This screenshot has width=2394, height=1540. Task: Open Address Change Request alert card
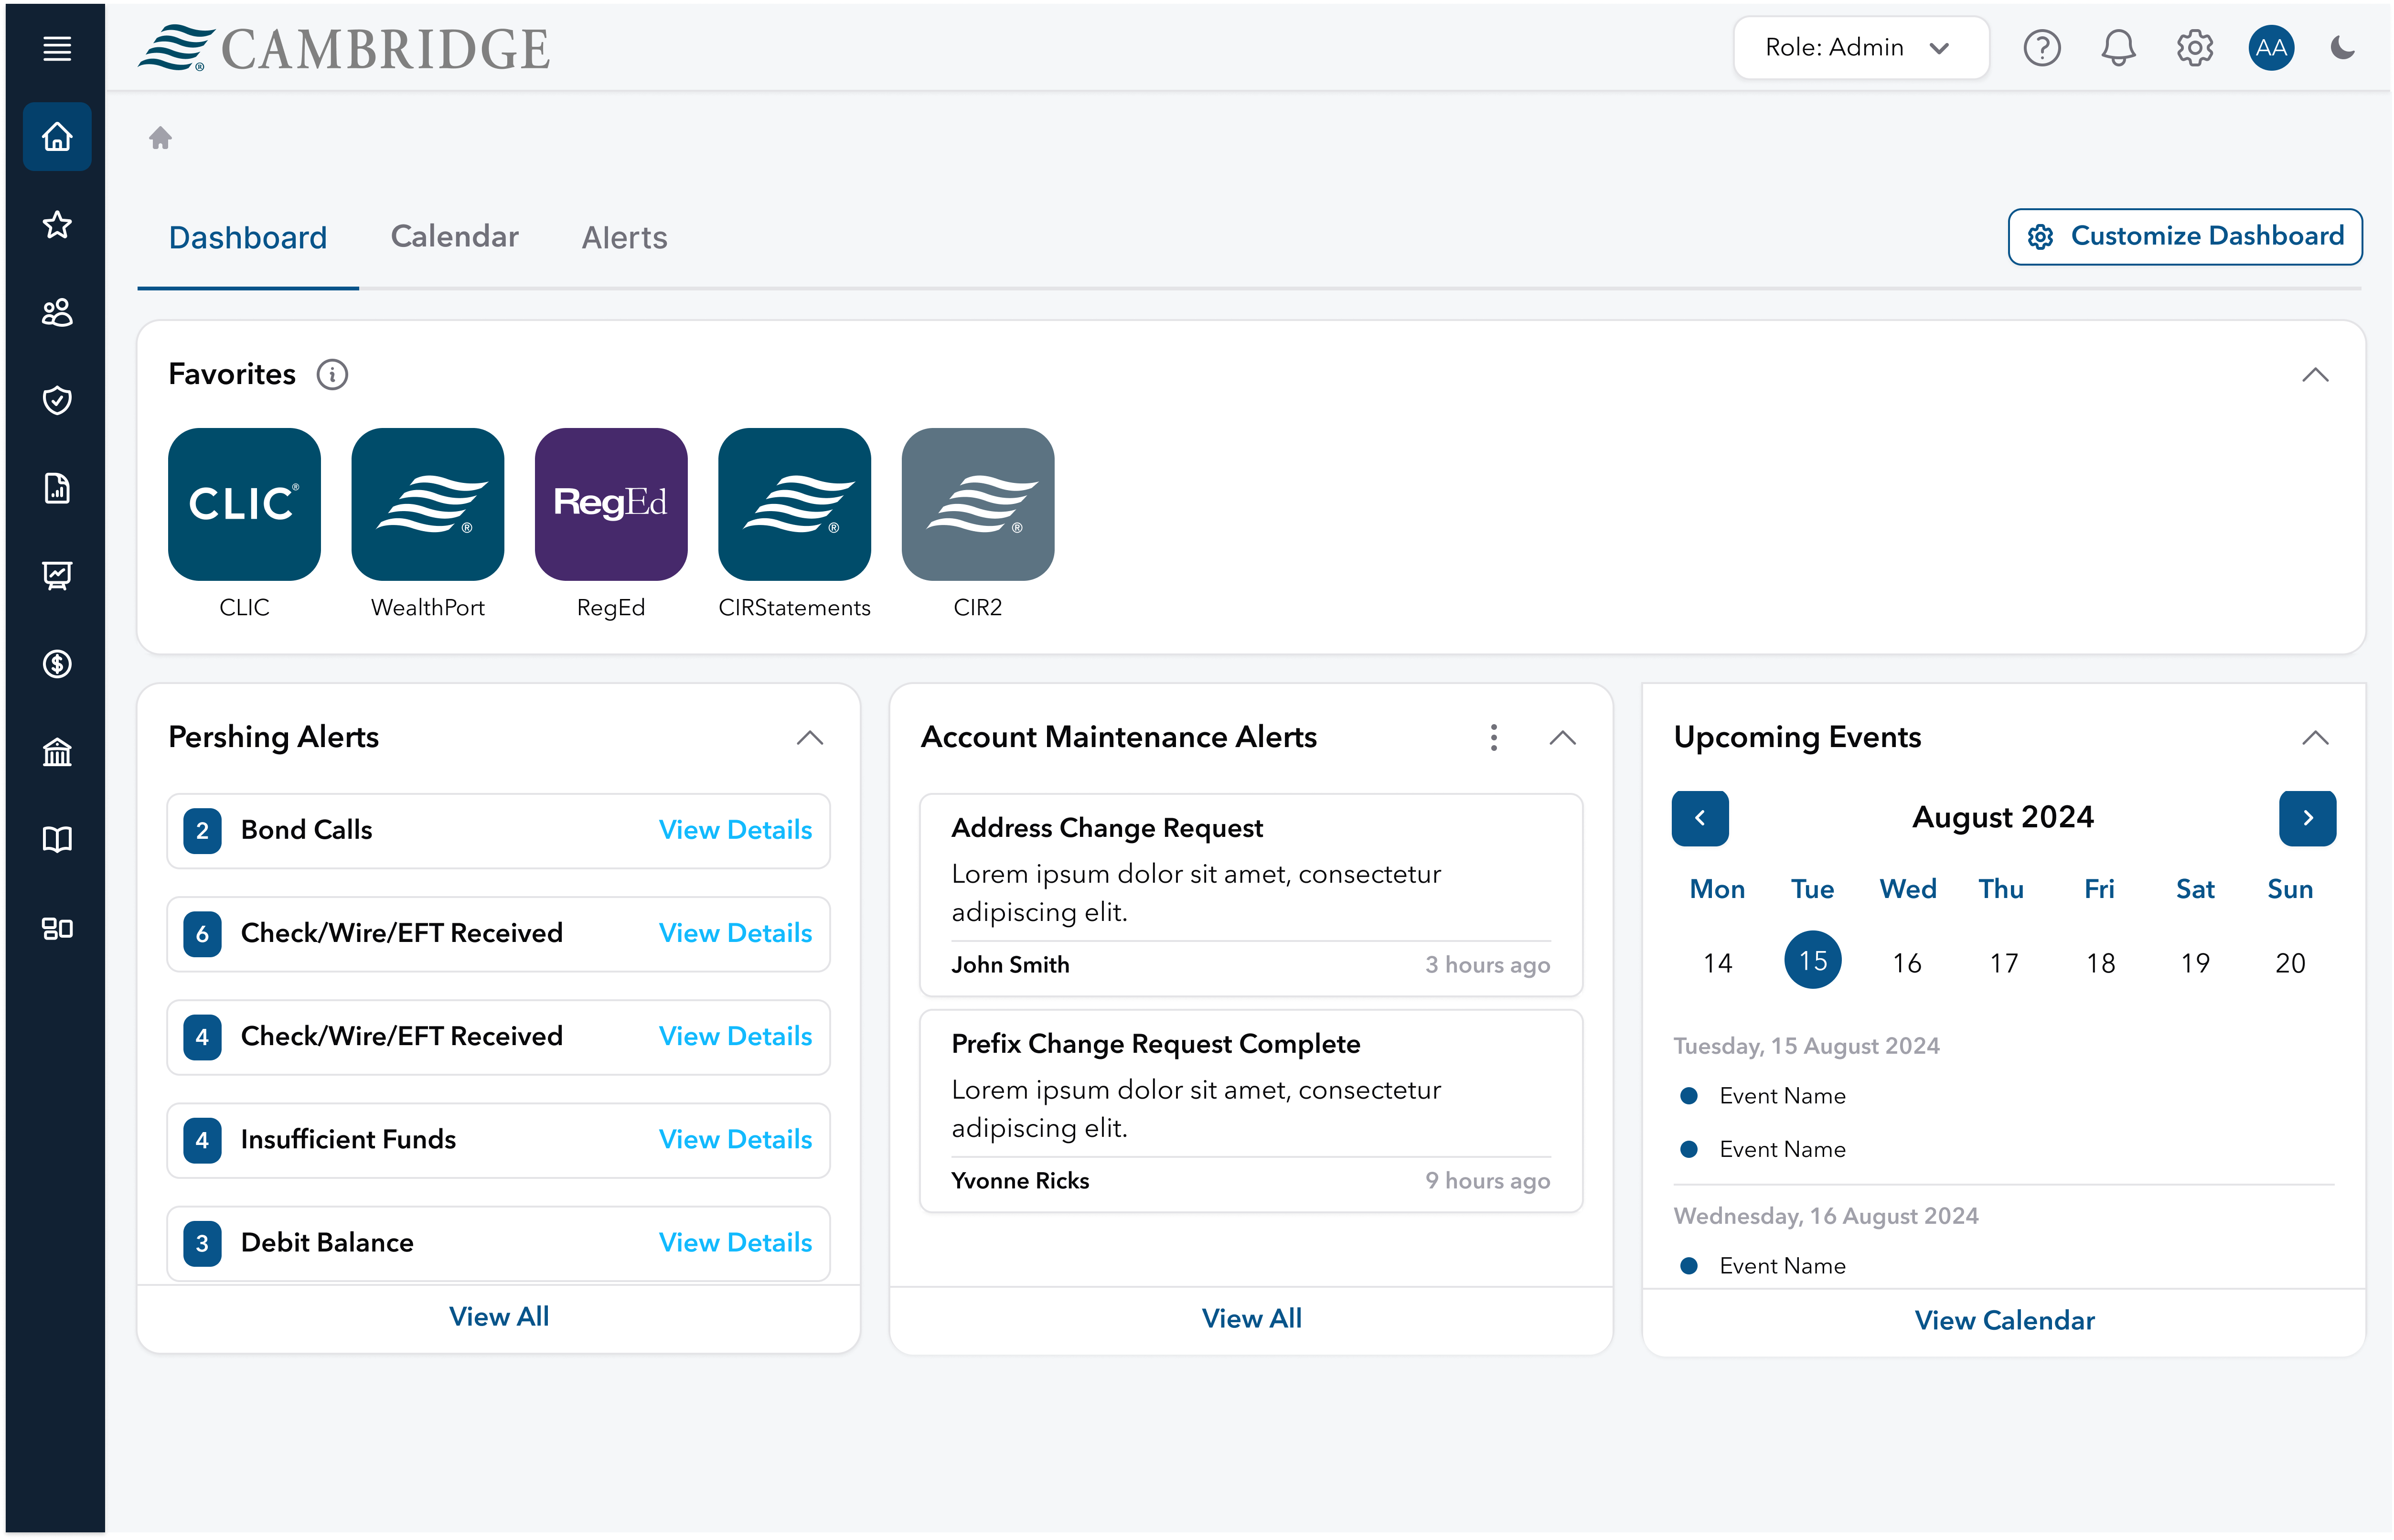click(x=1250, y=895)
